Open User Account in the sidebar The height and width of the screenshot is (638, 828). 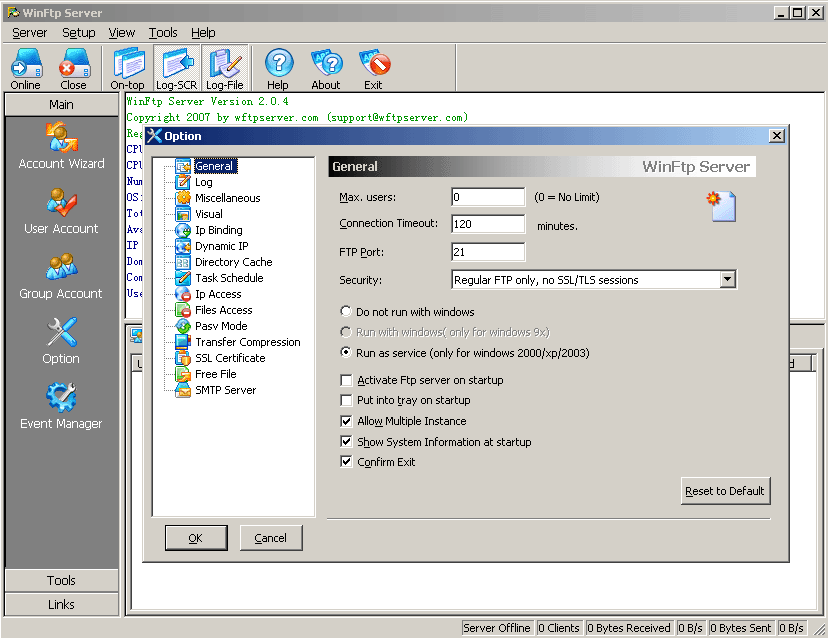(61, 210)
